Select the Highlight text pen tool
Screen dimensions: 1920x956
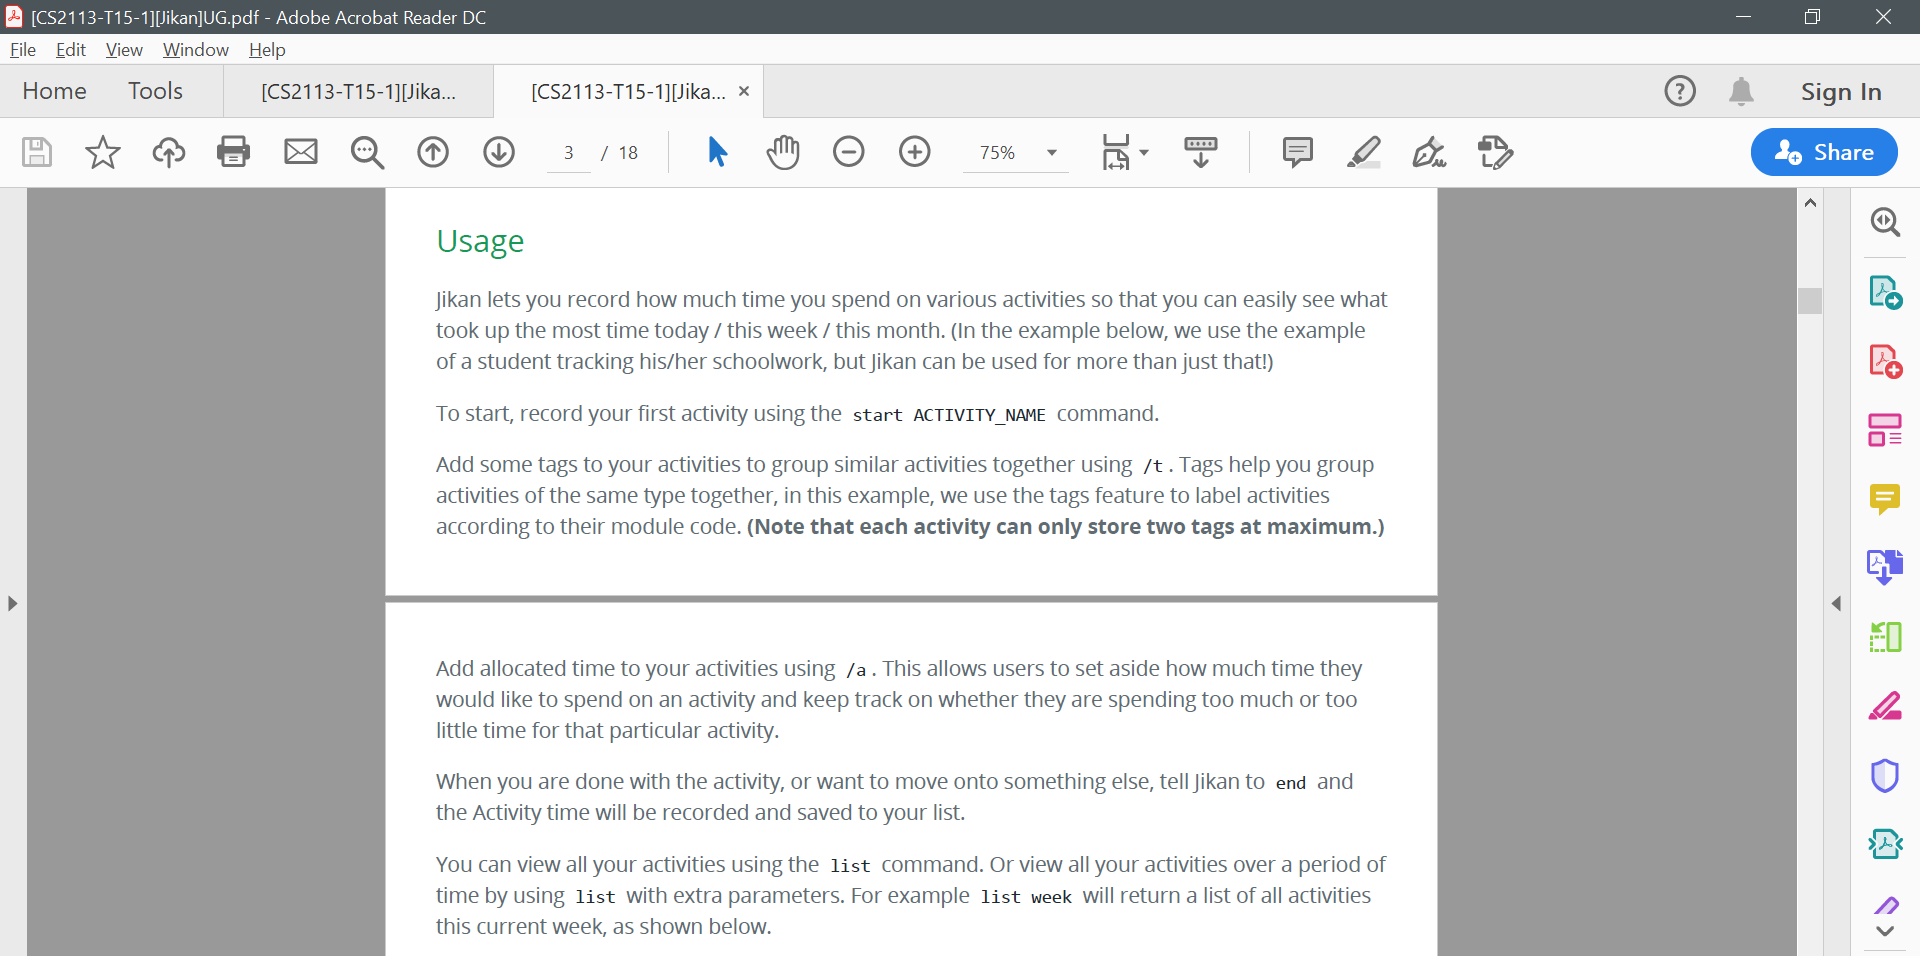click(x=1364, y=152)
